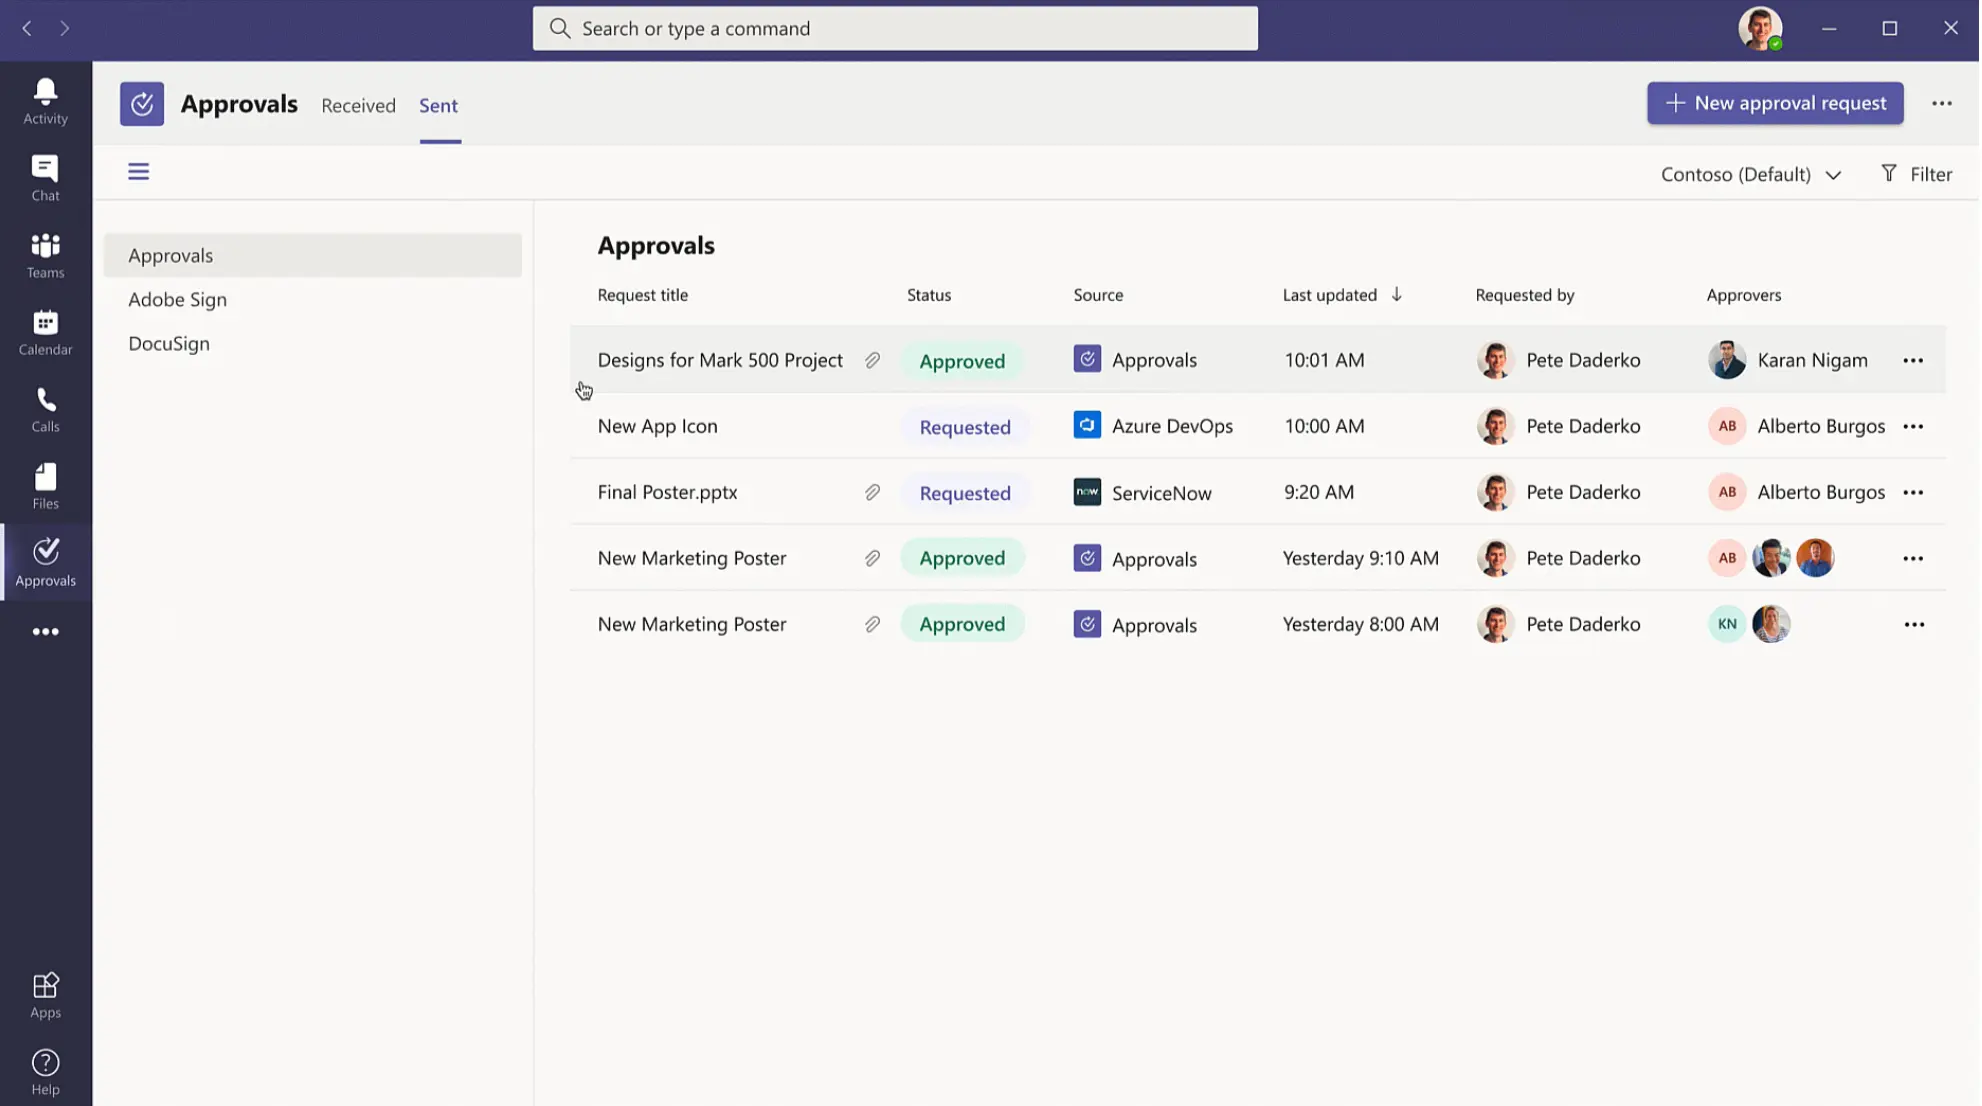The image size is (1982, 1106).
Task: Click attachment paperclip on Final Poster.pptx
Action: 873,492
